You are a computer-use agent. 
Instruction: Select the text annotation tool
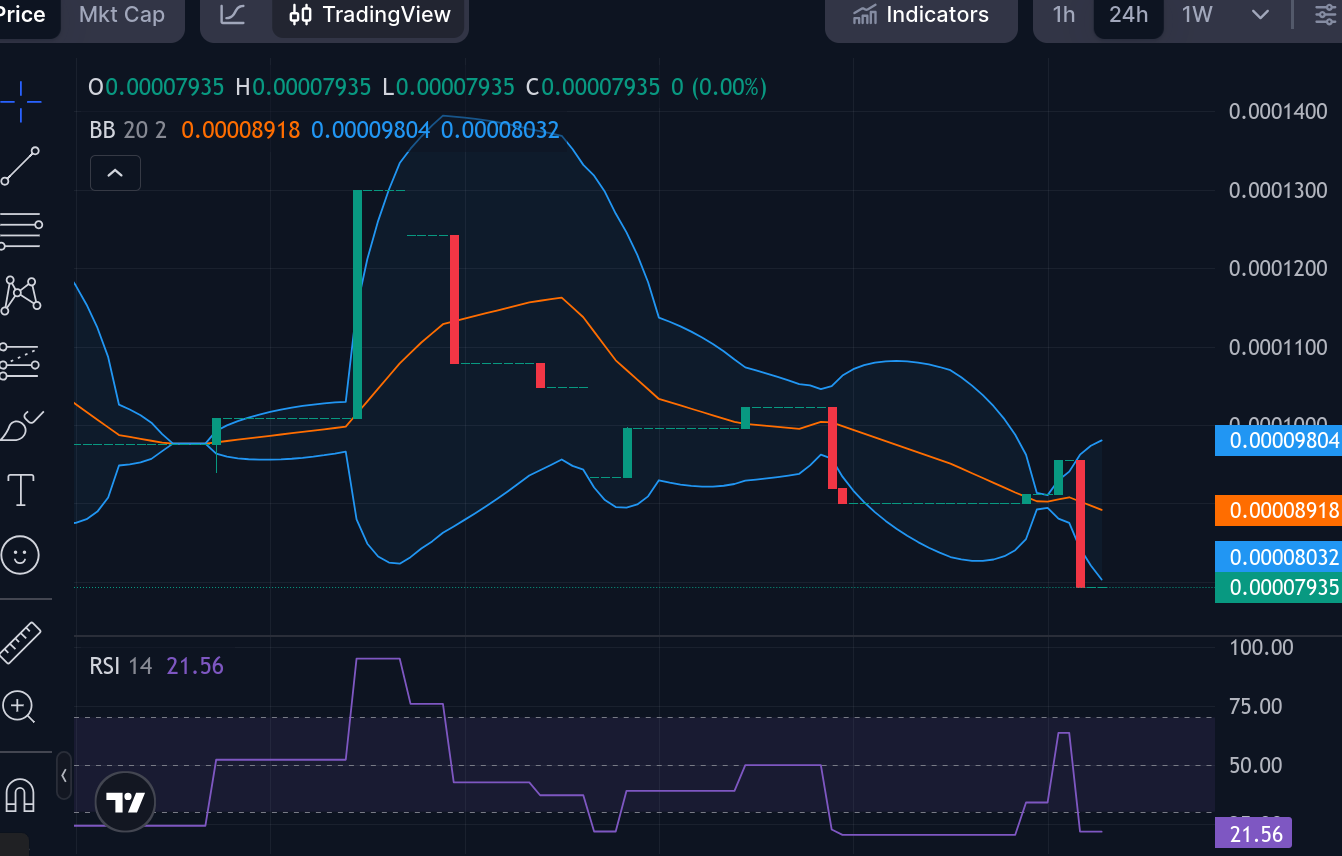[20, 490]
